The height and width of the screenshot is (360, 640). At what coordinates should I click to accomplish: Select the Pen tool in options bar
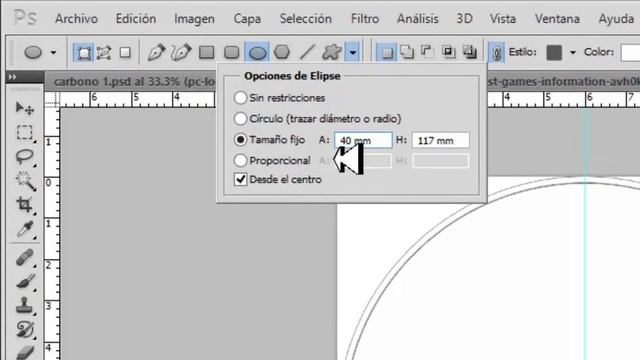coord(156,52)
